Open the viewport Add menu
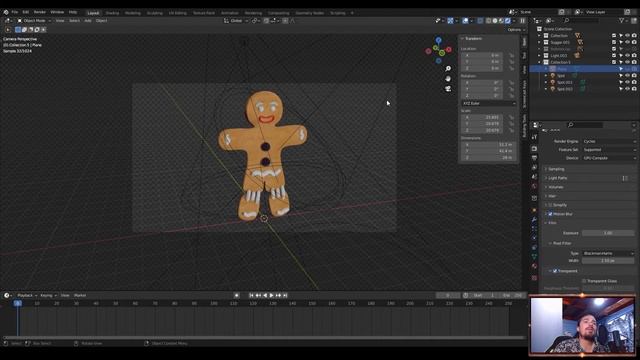 click(x=88, y=20)
